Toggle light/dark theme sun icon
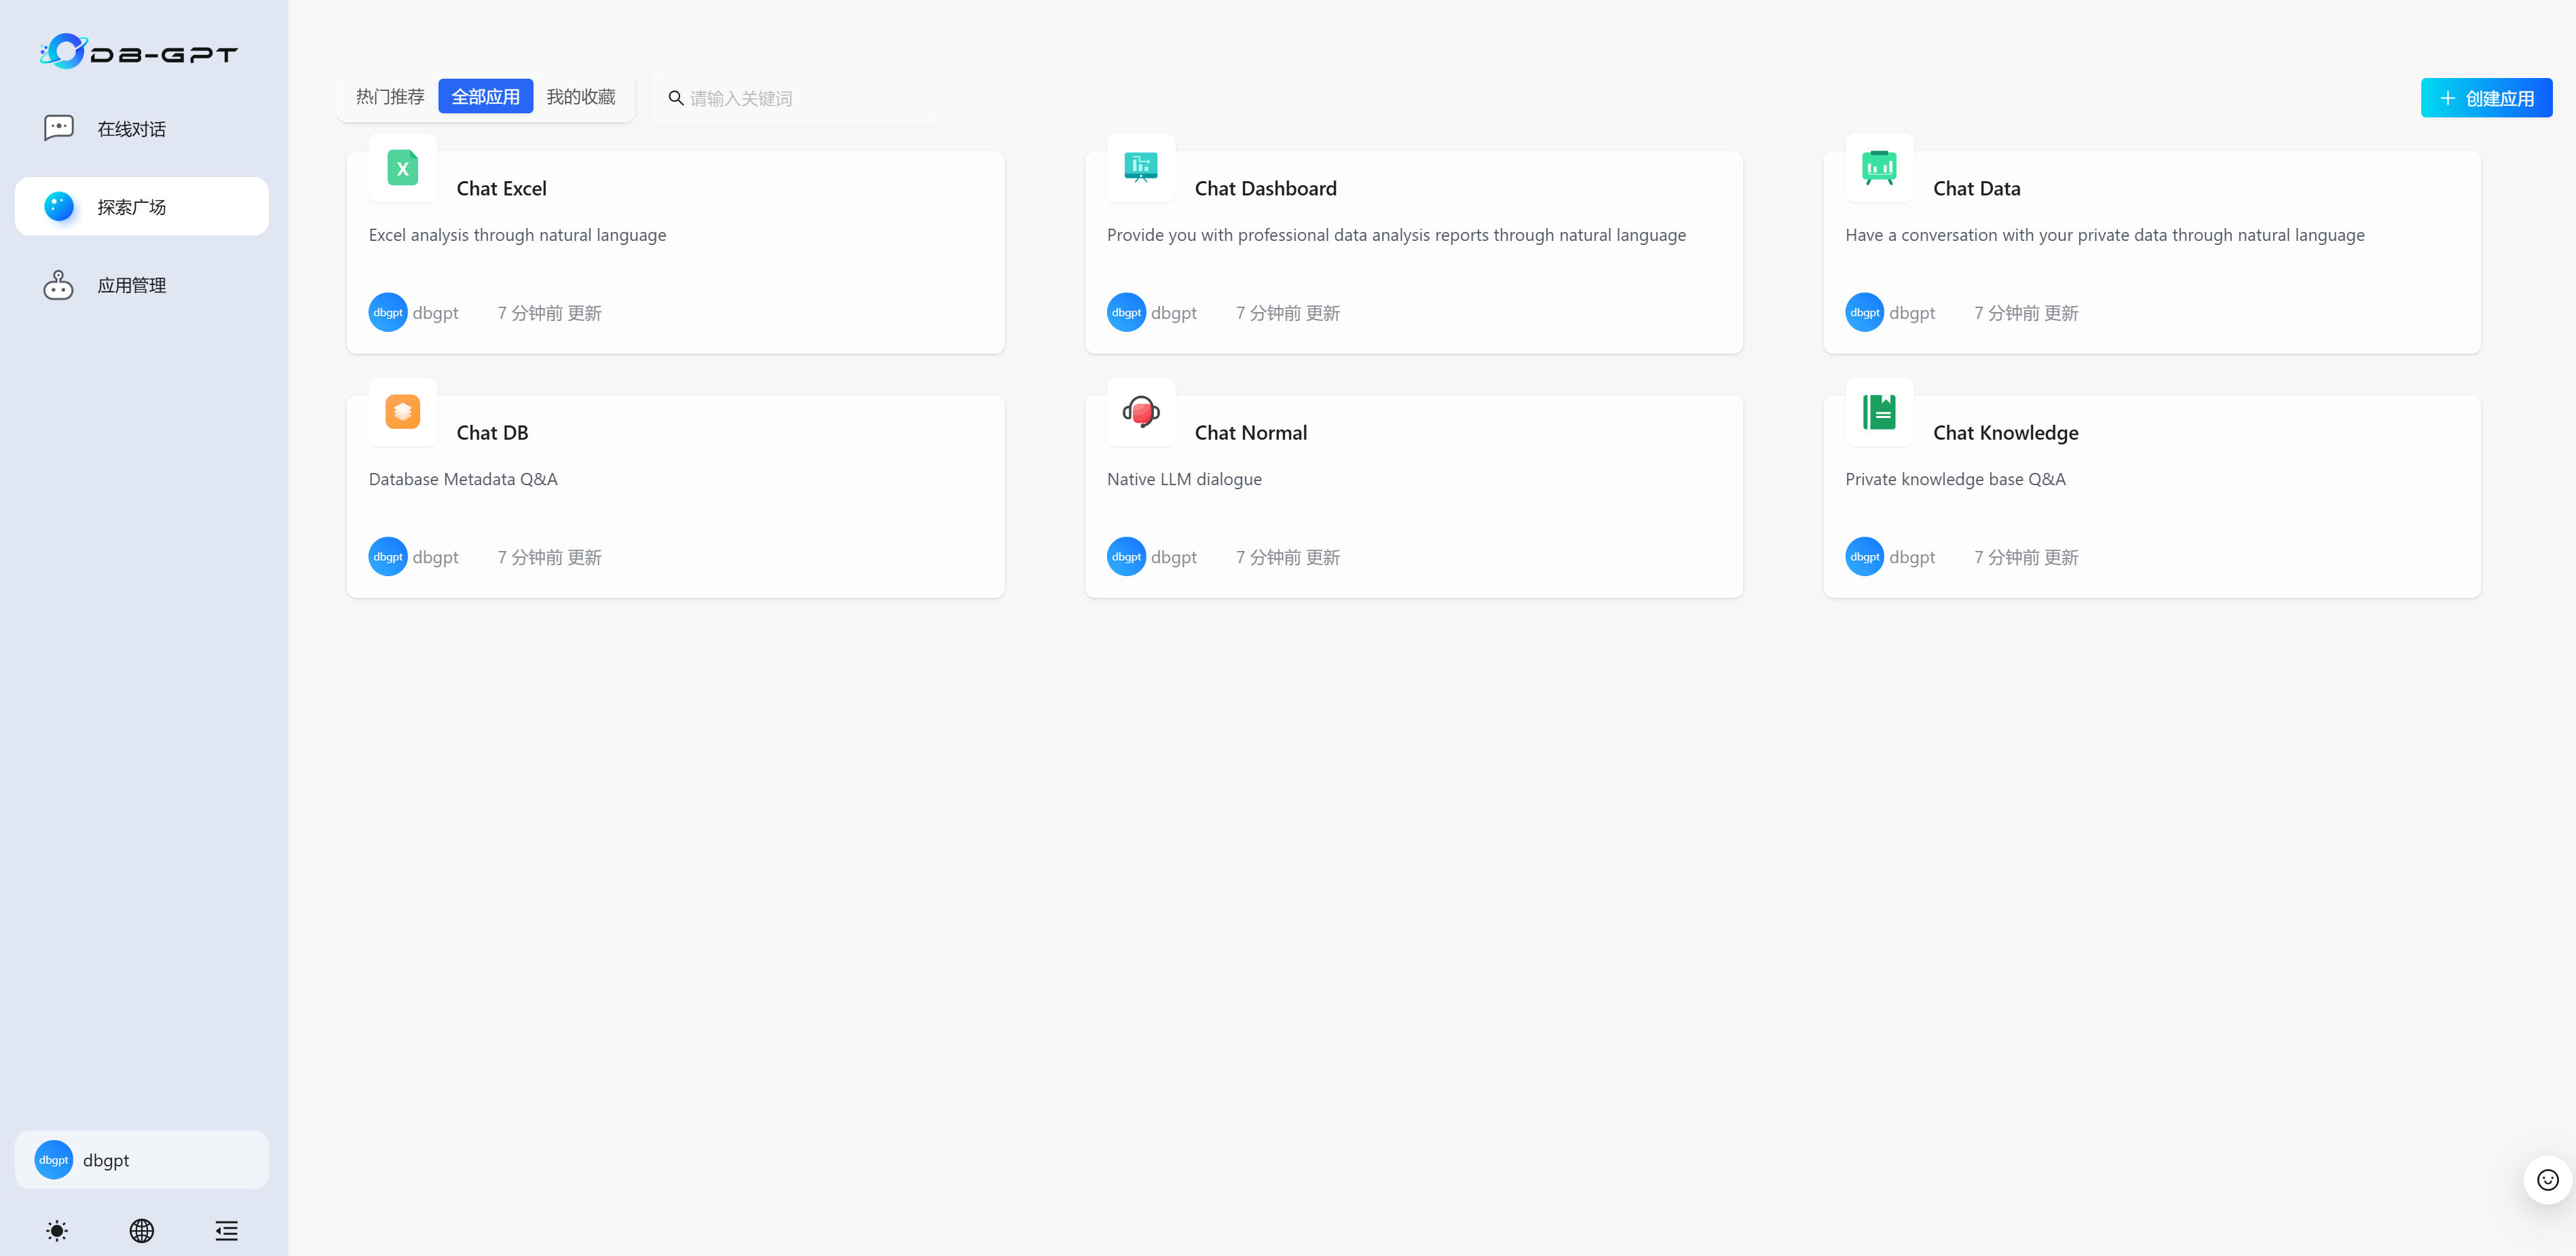The height and width of the screenshot is (1256, 2576). click(57, 1230)
